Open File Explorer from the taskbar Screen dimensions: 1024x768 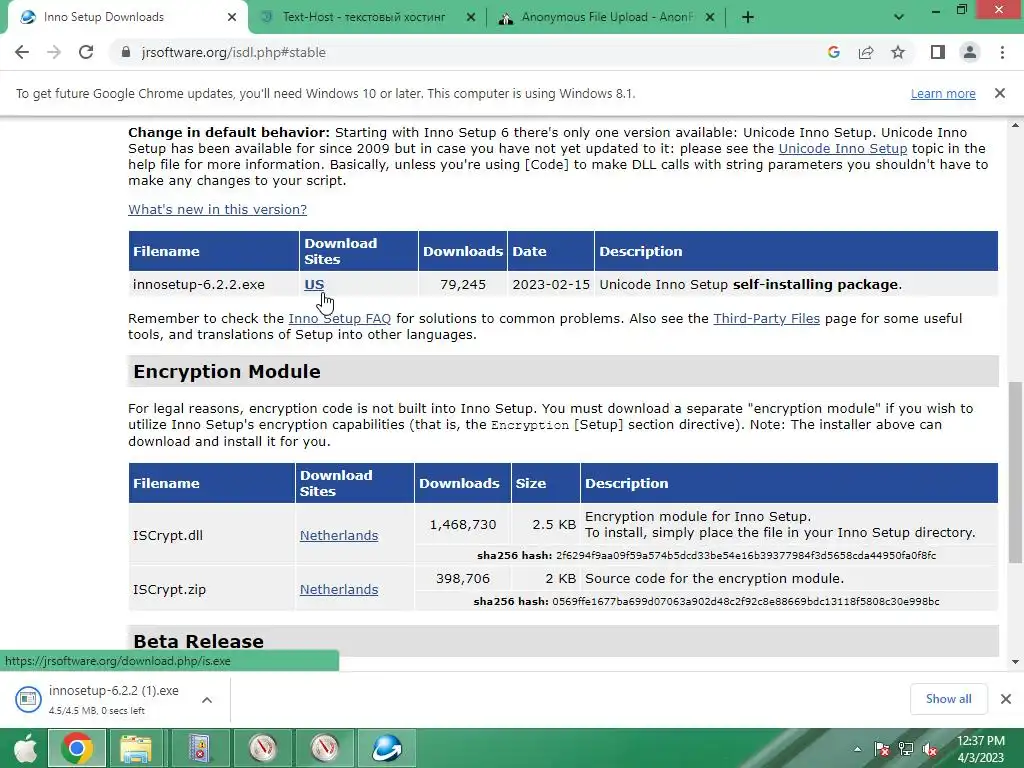(135, 748)
